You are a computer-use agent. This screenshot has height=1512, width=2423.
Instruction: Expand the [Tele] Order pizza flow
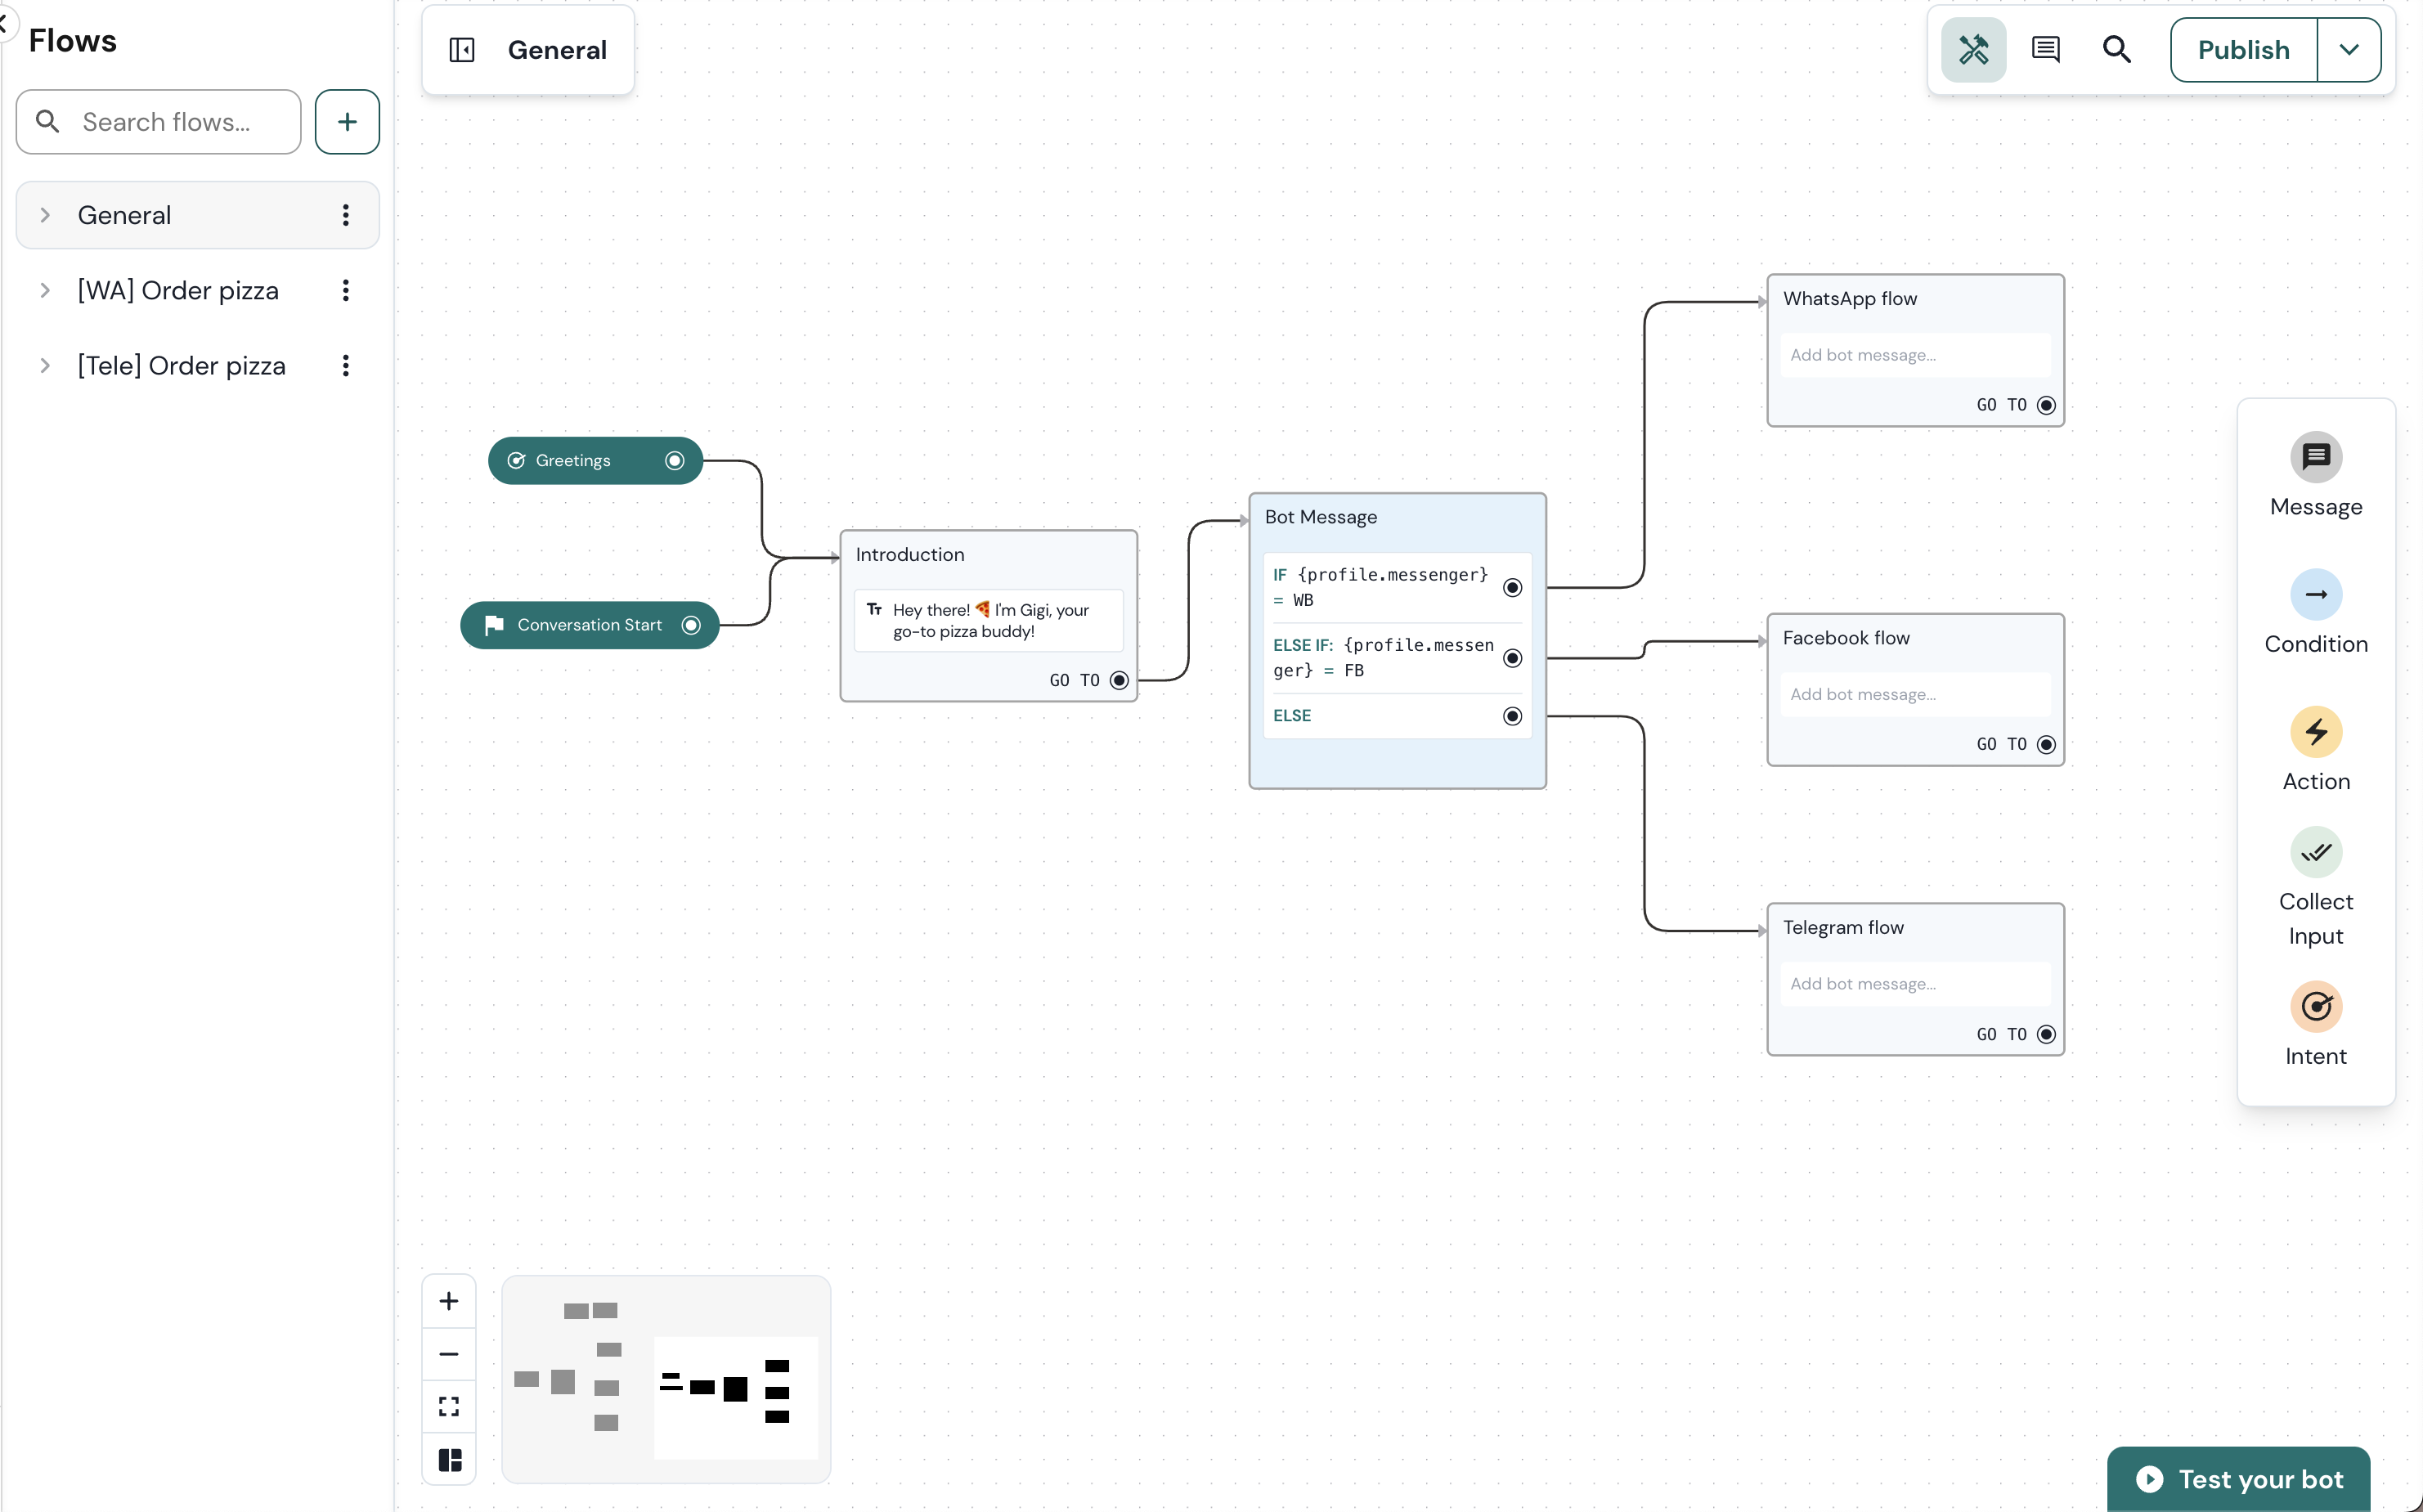[45, 366]
